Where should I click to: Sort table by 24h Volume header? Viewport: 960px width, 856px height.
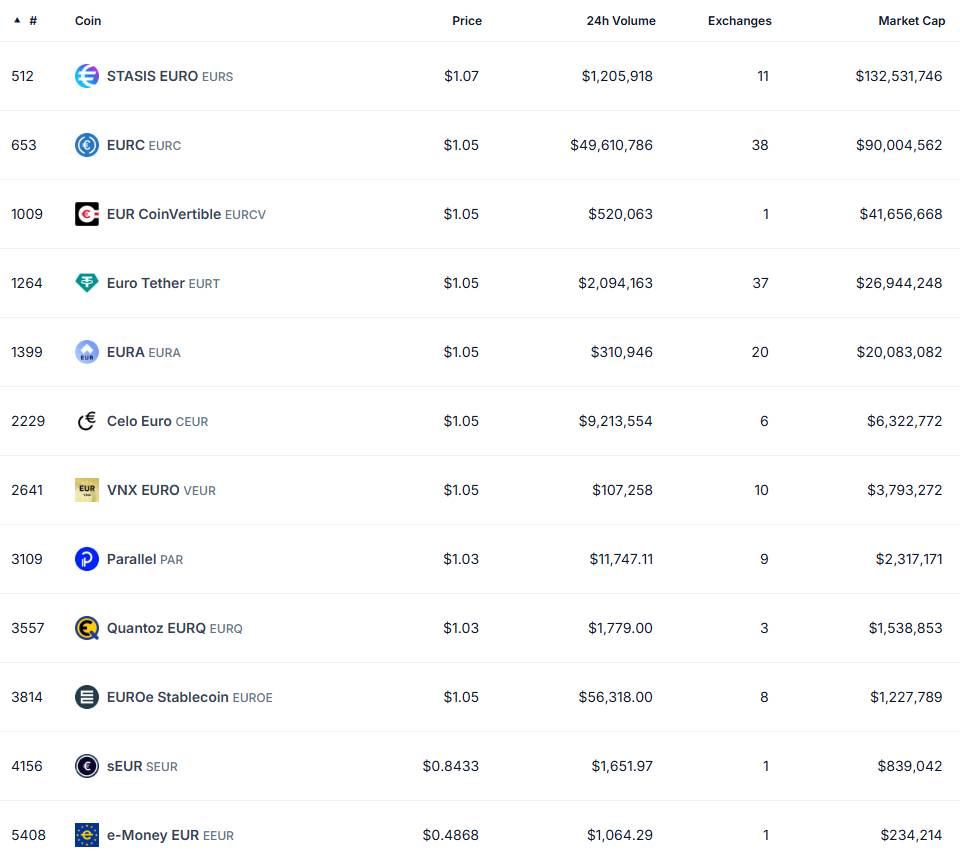pyautogui.click(x=621, y=21)
